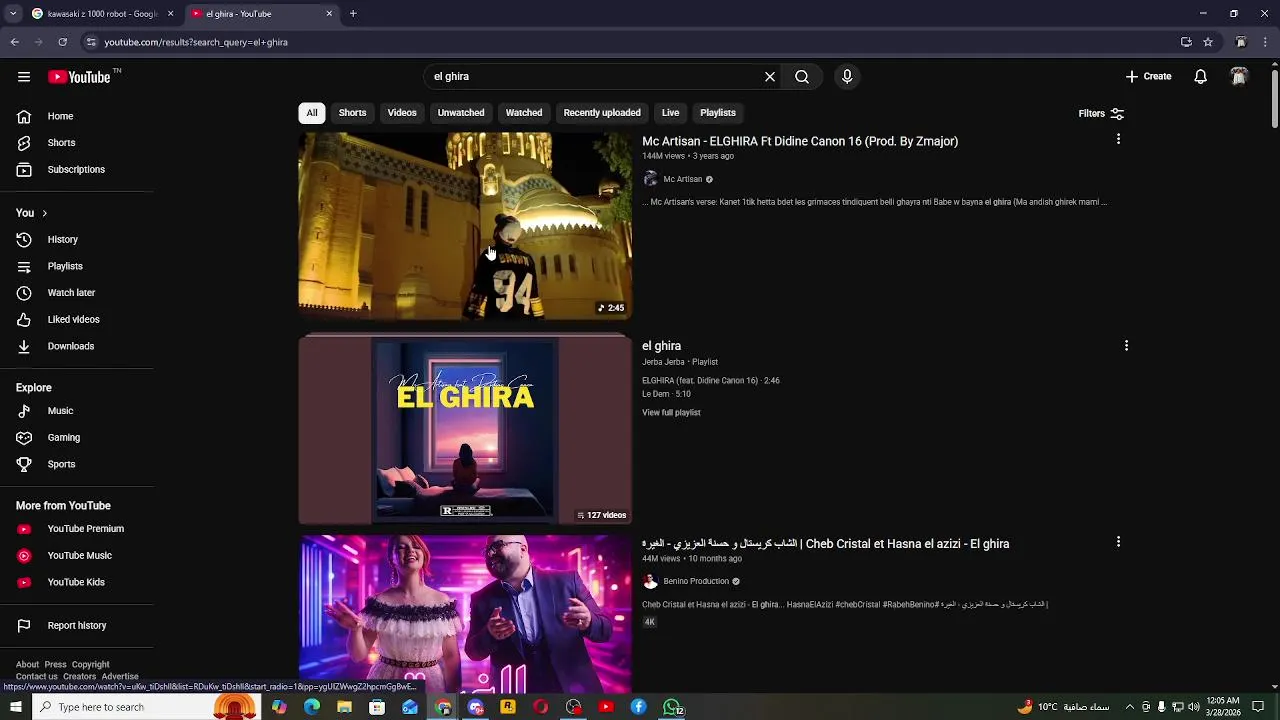Select the Playlists filter chip
The image size is (1280, 720).
coord(718,113)
